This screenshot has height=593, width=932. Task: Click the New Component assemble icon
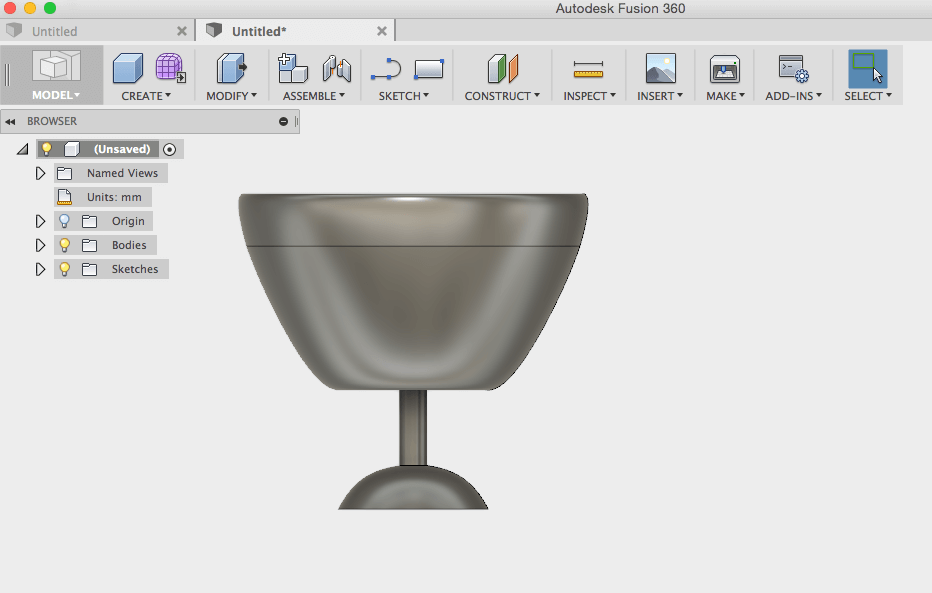(x=292, y=68)
